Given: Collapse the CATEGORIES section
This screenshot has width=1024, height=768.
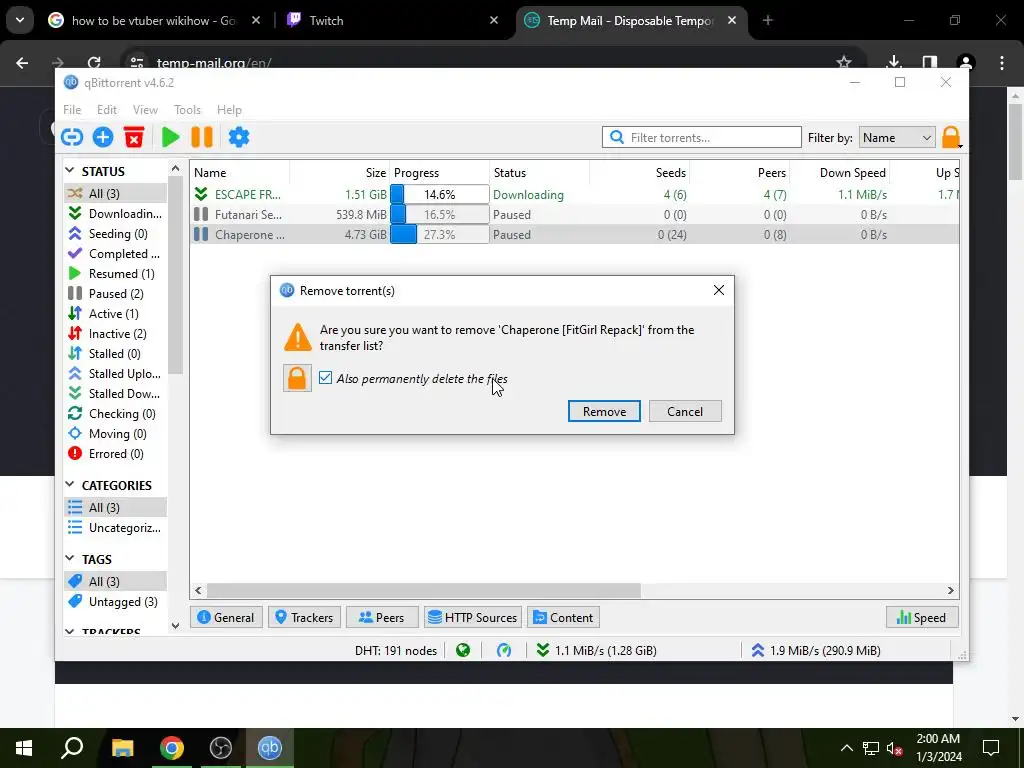Looking at the screenshot, I should (x=71, y=485).
